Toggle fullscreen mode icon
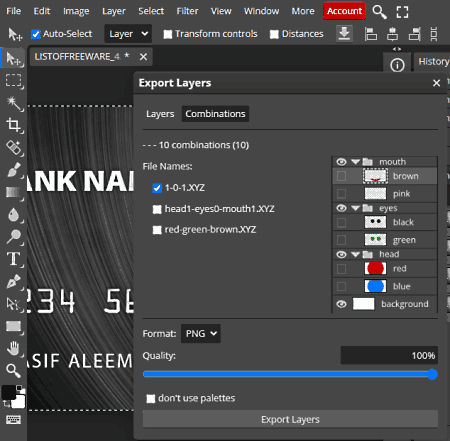This screenshot has width=450, height=441. pos(402,12)
